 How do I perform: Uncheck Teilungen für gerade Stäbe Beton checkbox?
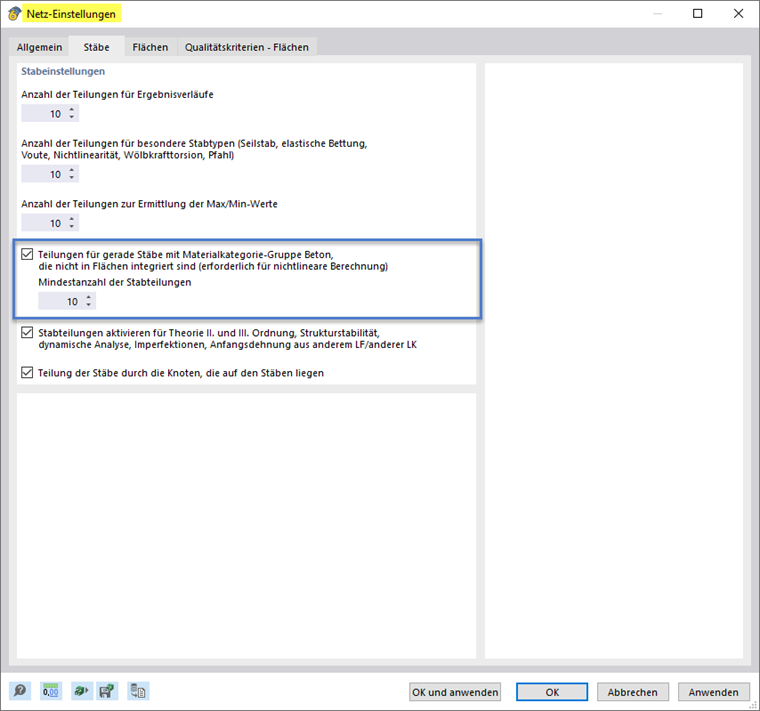point(27,254)
